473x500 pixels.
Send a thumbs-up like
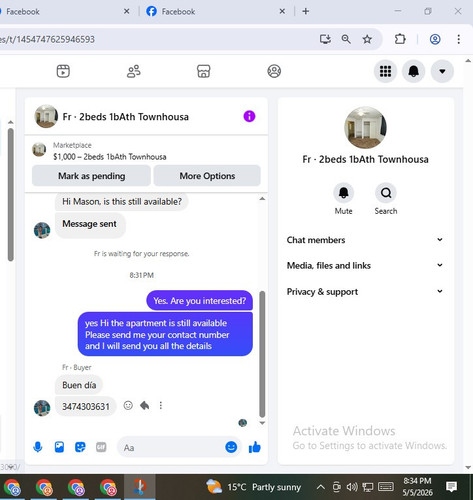[255, 447]
